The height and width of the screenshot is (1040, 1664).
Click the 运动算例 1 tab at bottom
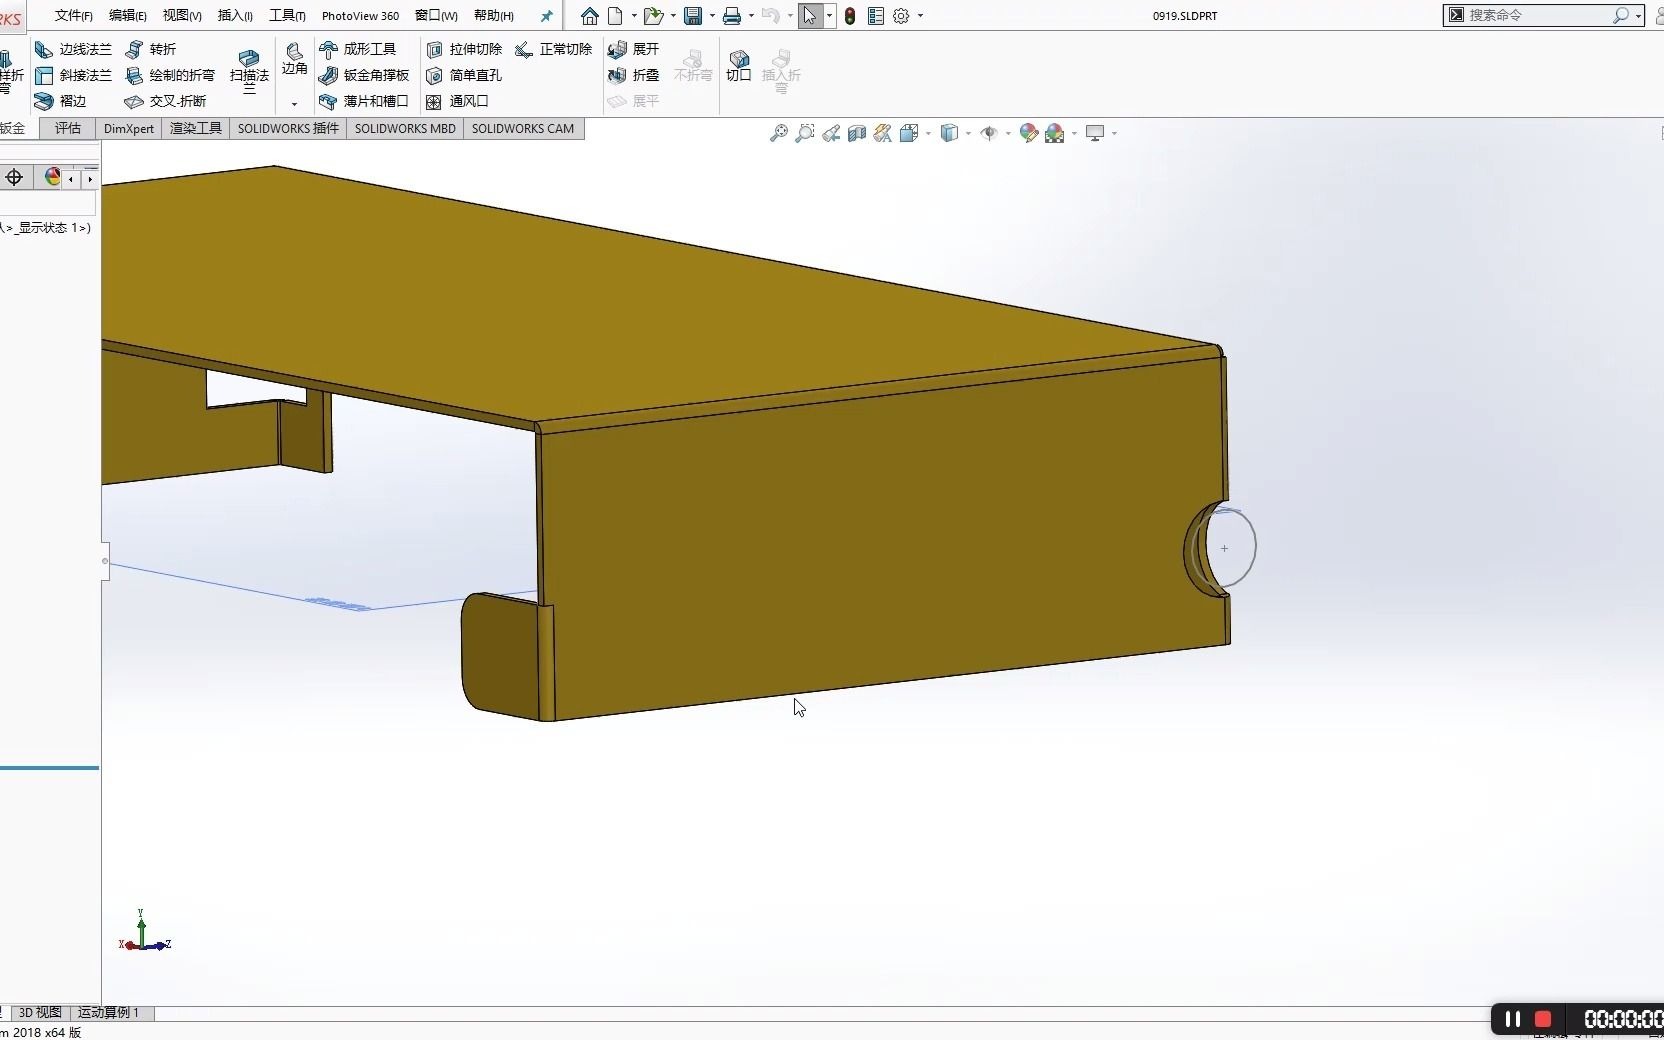(108, 1013)
